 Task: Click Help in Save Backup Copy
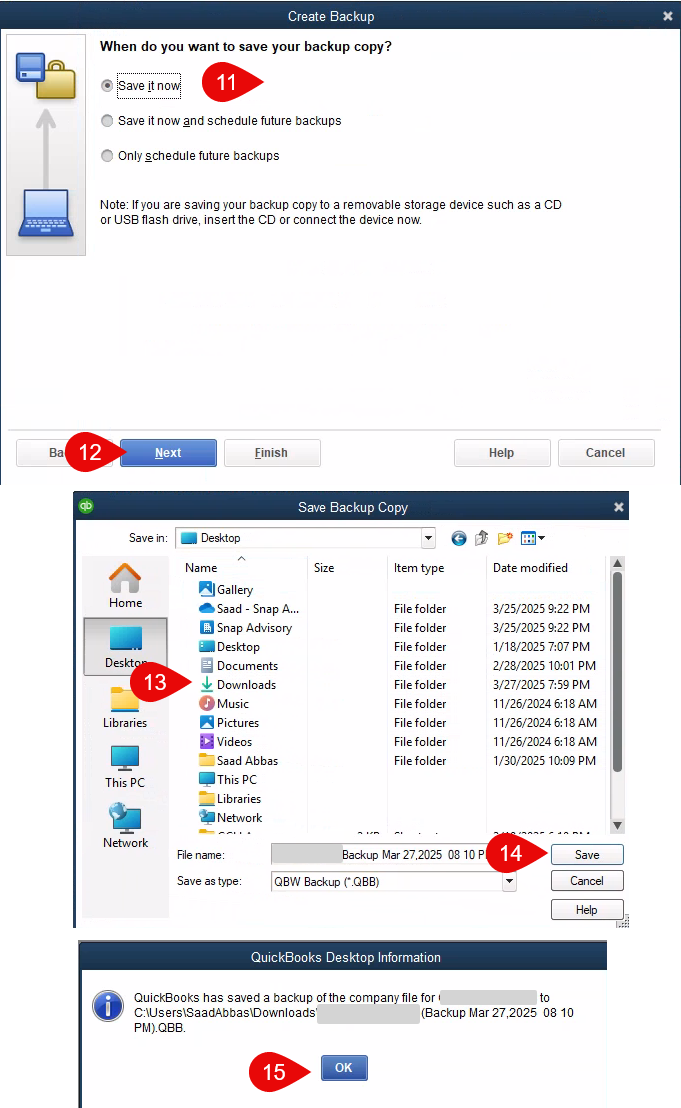coord(587,909)
